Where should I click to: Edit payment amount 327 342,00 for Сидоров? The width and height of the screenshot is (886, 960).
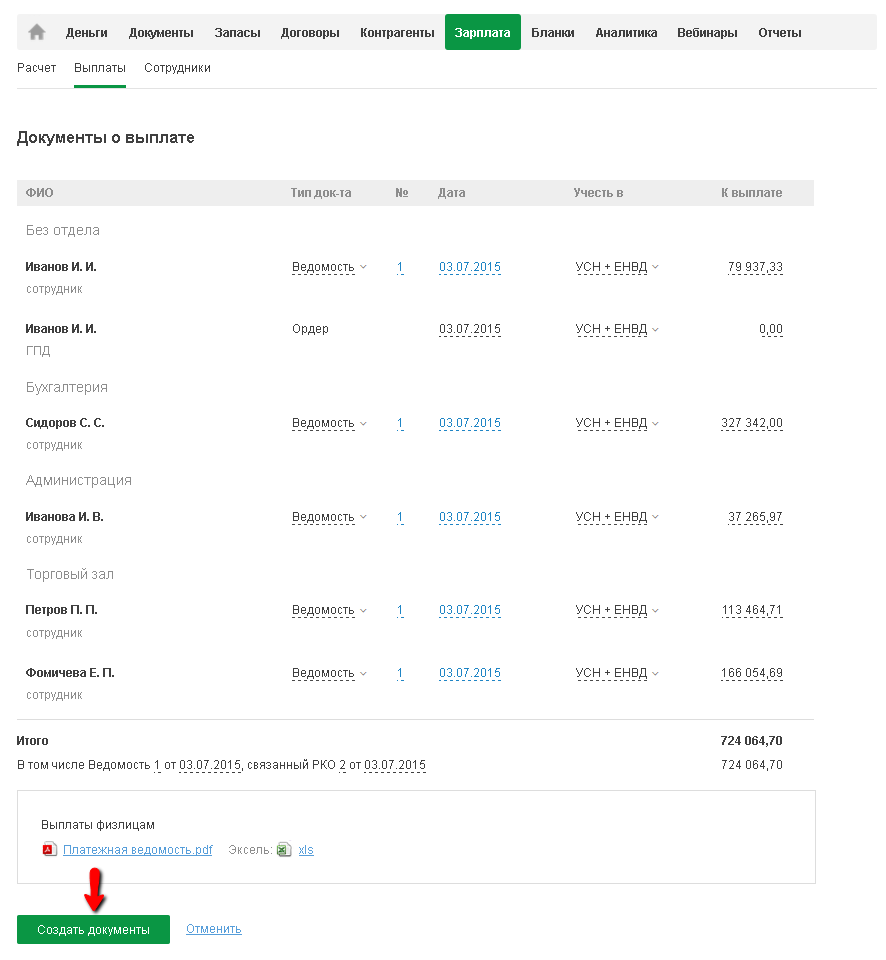pyautogui.click(x=751, y=423)
